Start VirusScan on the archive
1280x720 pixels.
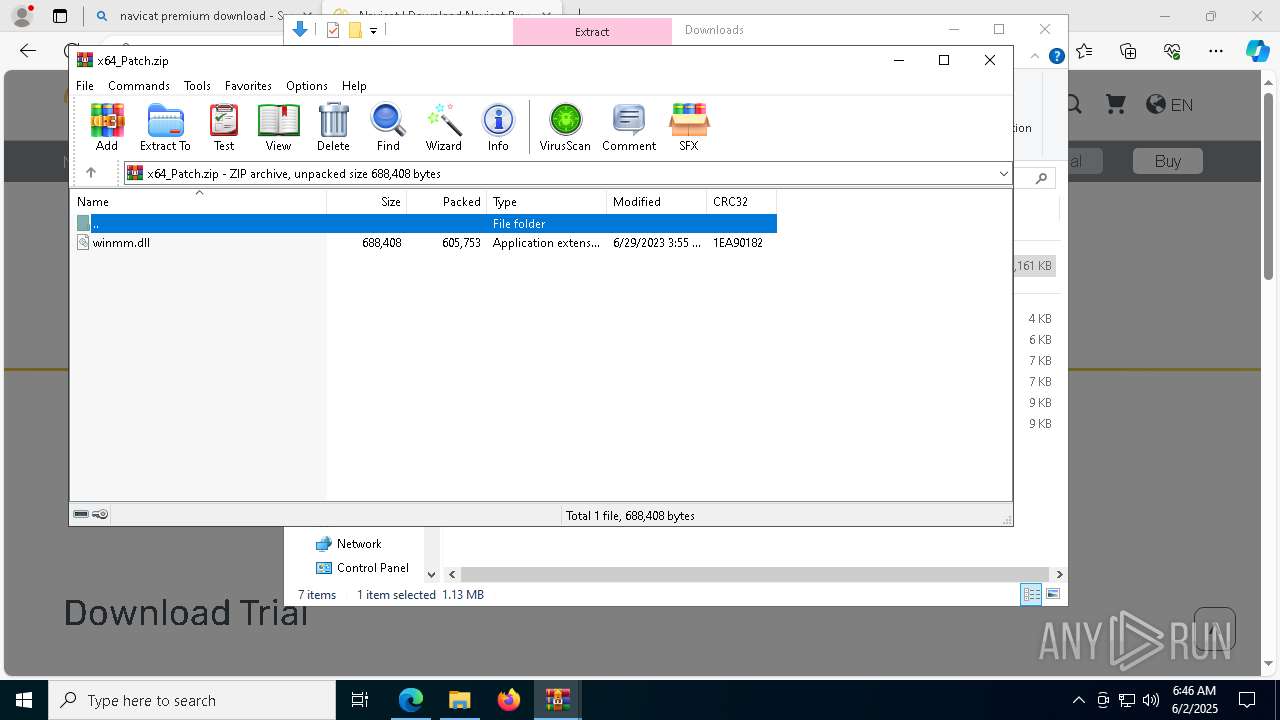point(565,127)
